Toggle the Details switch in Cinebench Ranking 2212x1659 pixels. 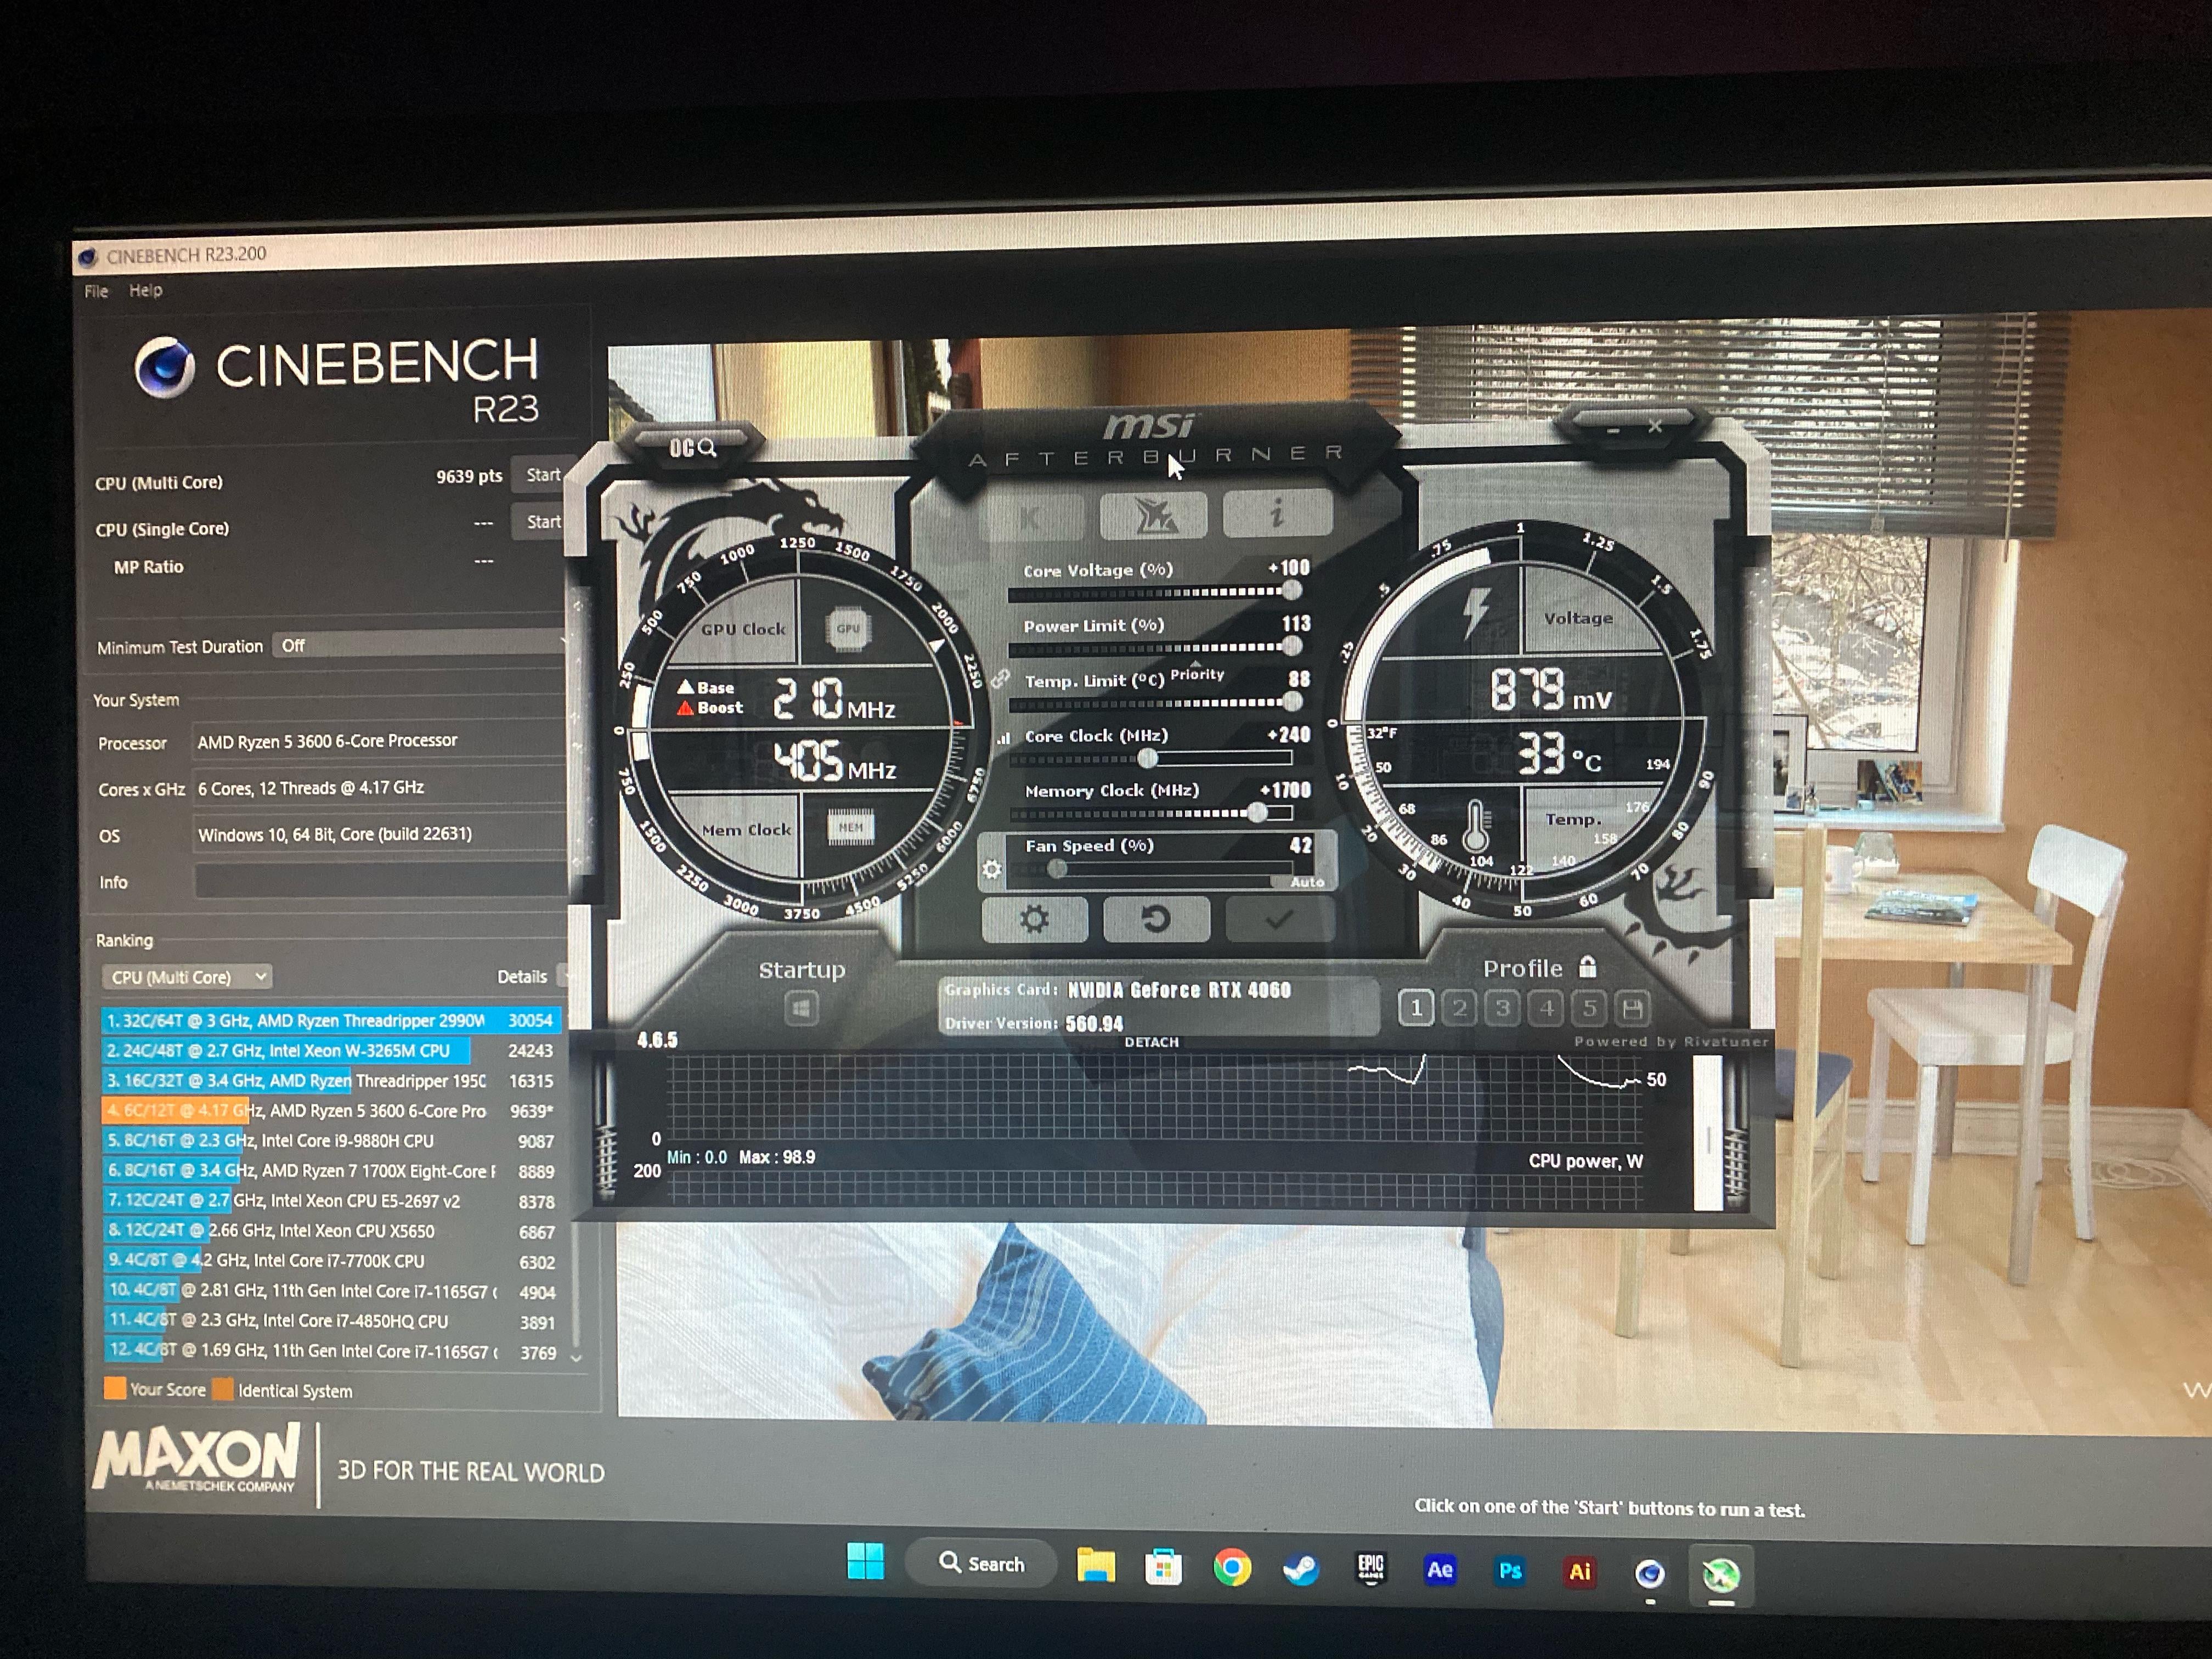[x=563, y=975]
